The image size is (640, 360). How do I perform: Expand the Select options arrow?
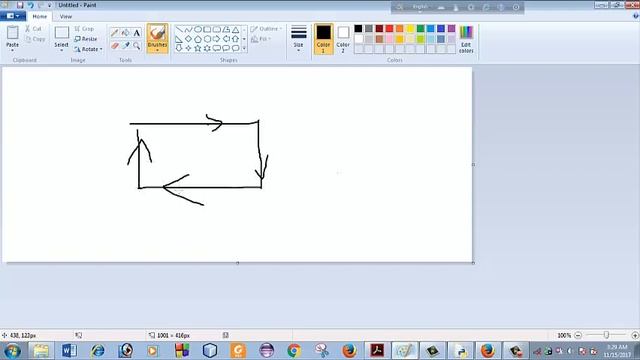pos(62,50)
